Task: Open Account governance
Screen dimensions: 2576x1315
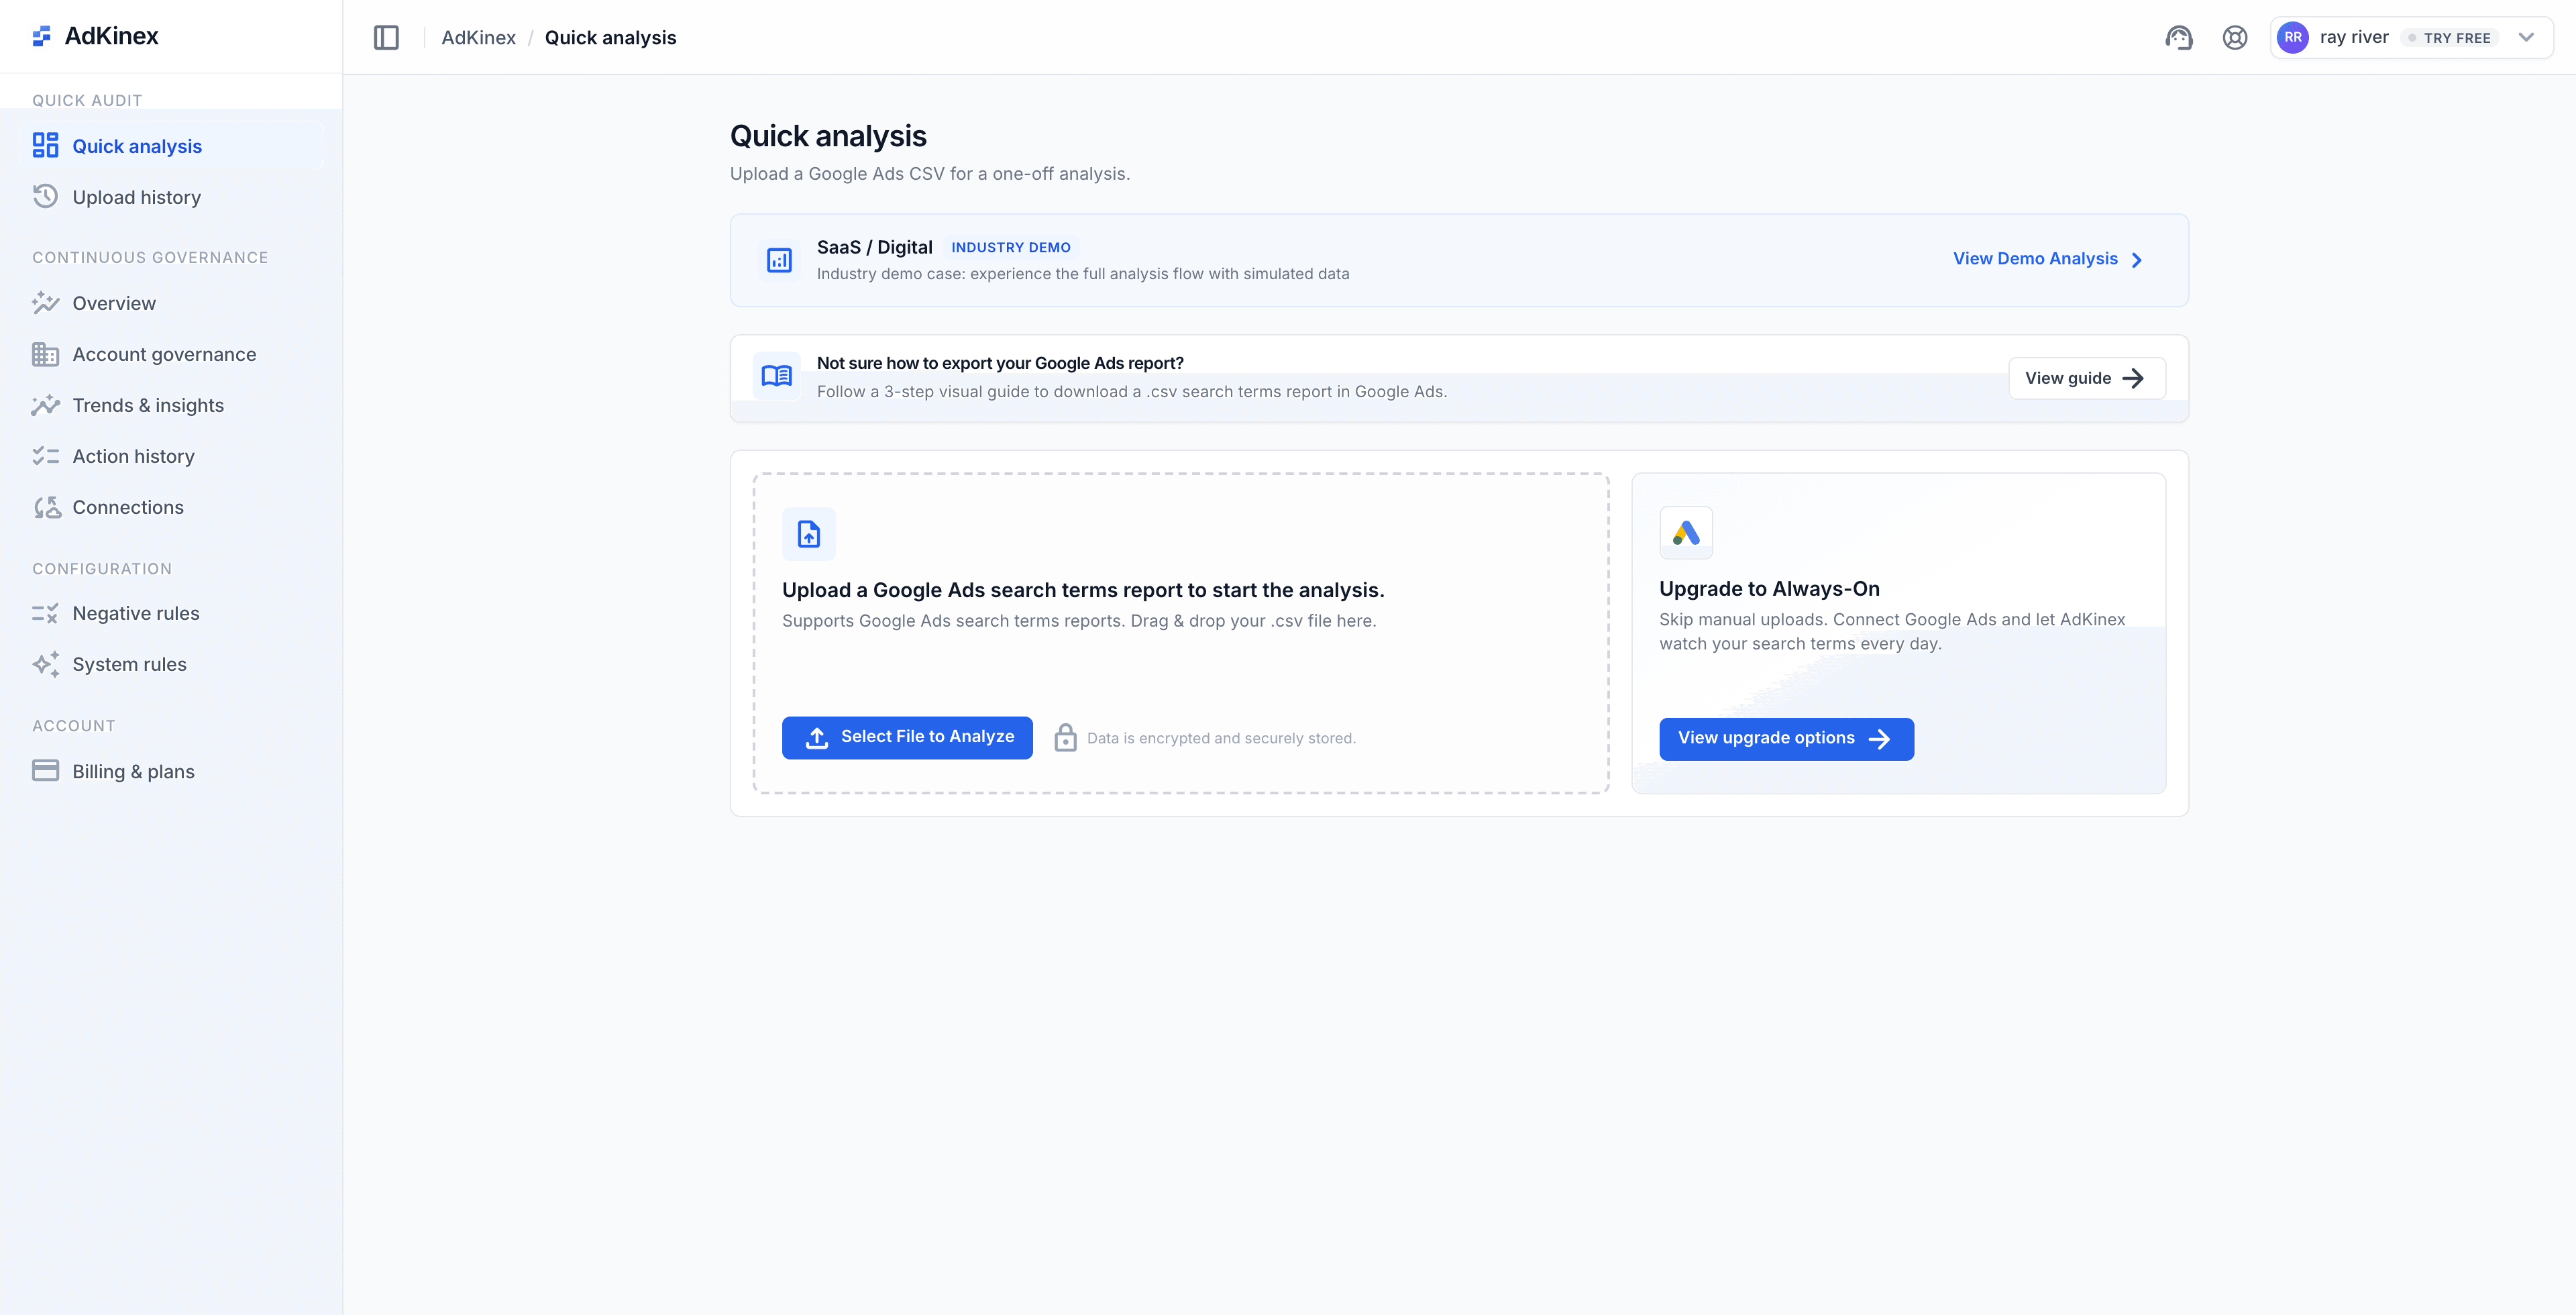Action: (x=171, y=354)
